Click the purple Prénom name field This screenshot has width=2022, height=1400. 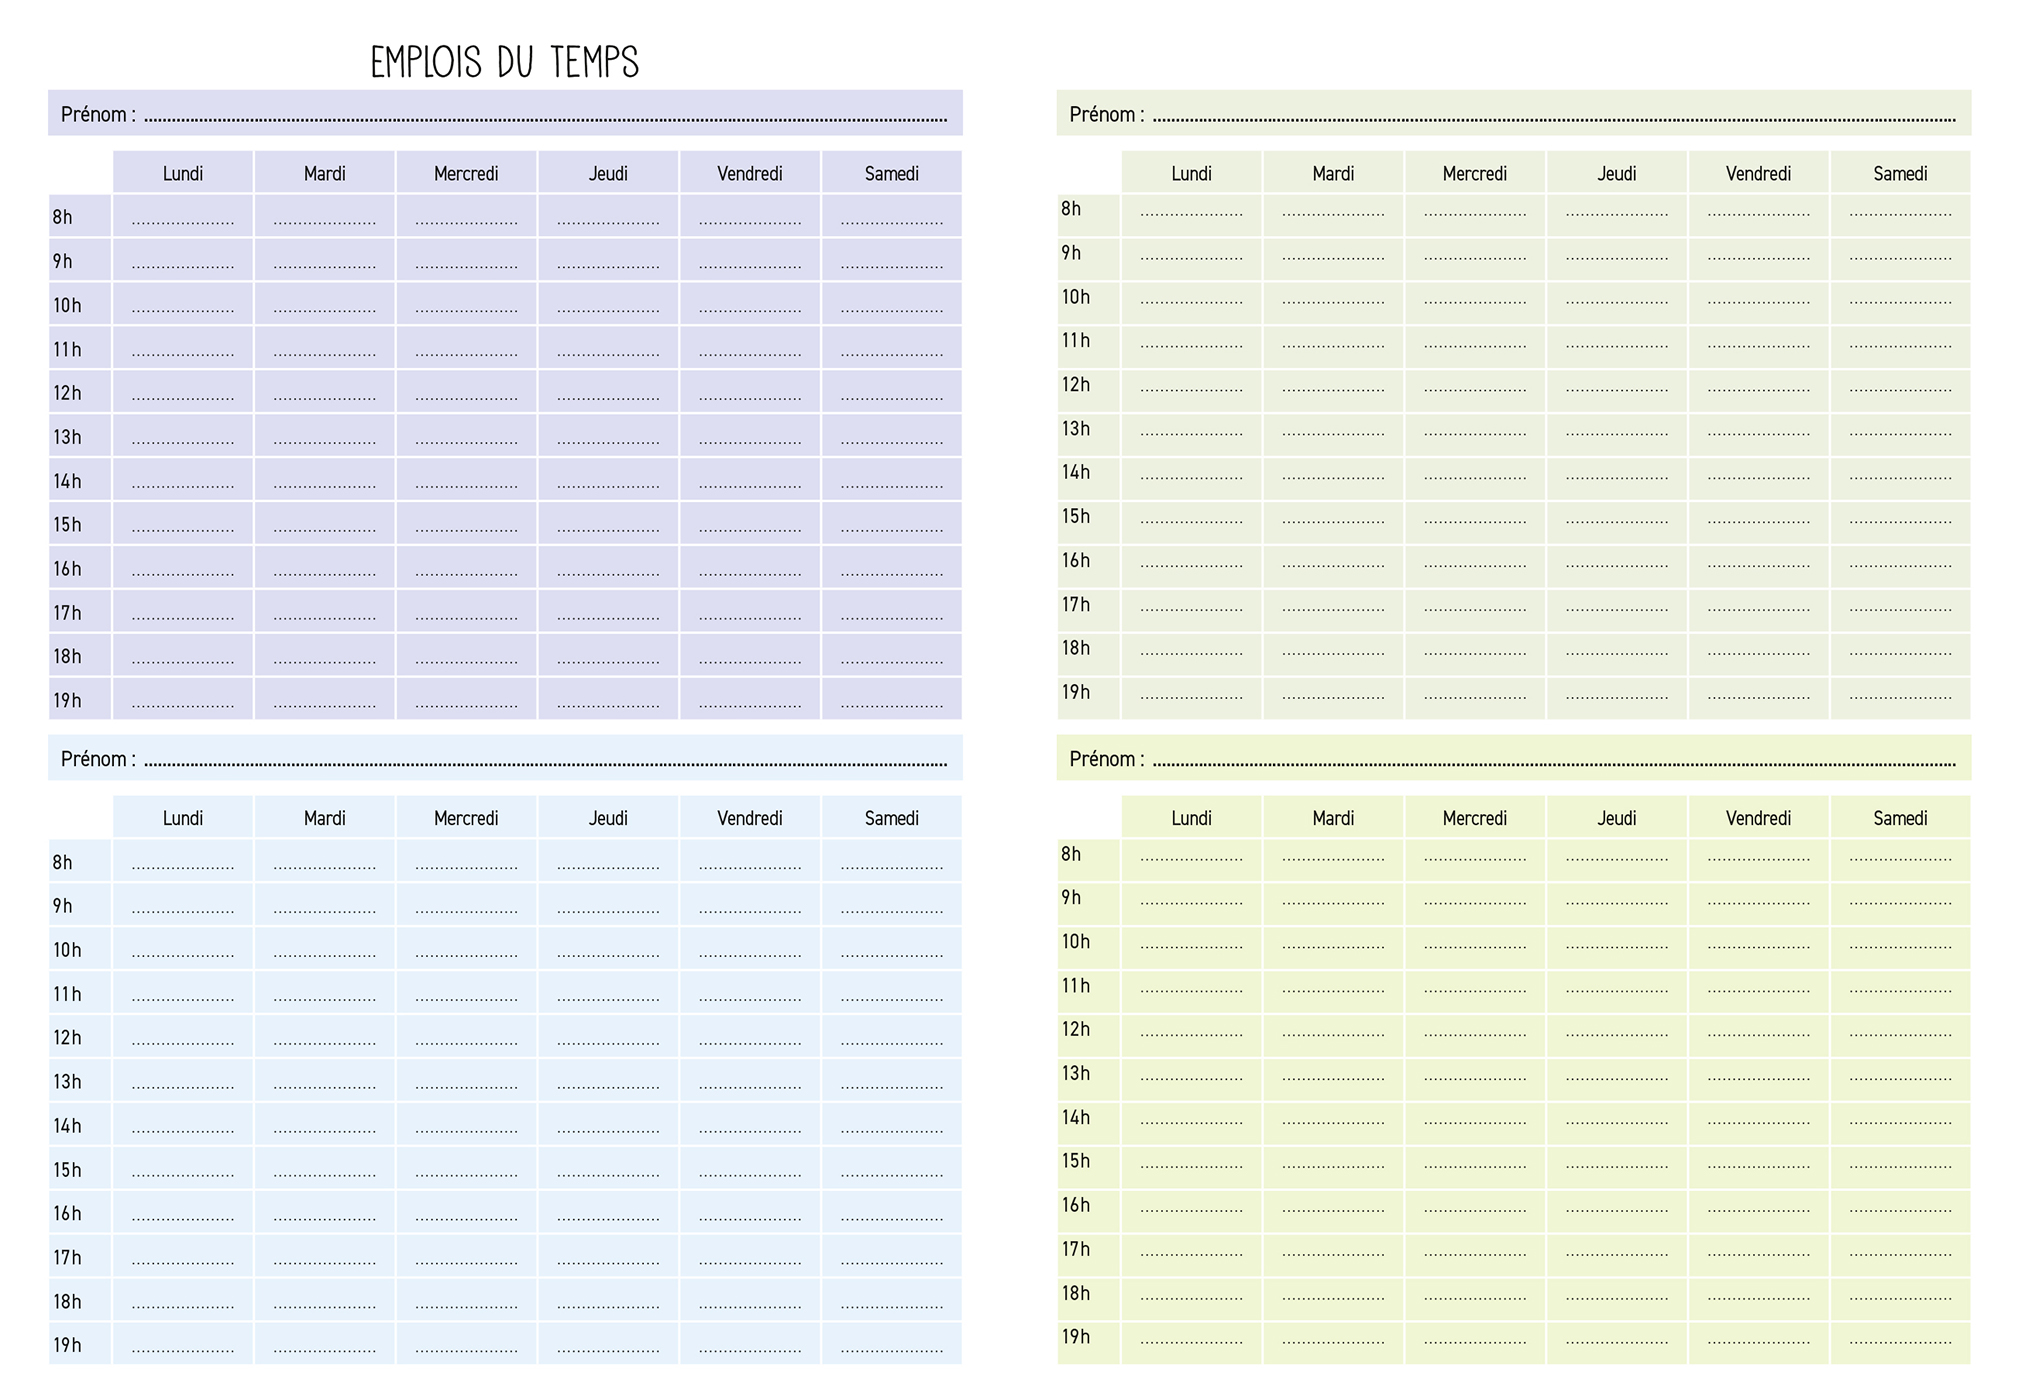click(x=545, y=114)
